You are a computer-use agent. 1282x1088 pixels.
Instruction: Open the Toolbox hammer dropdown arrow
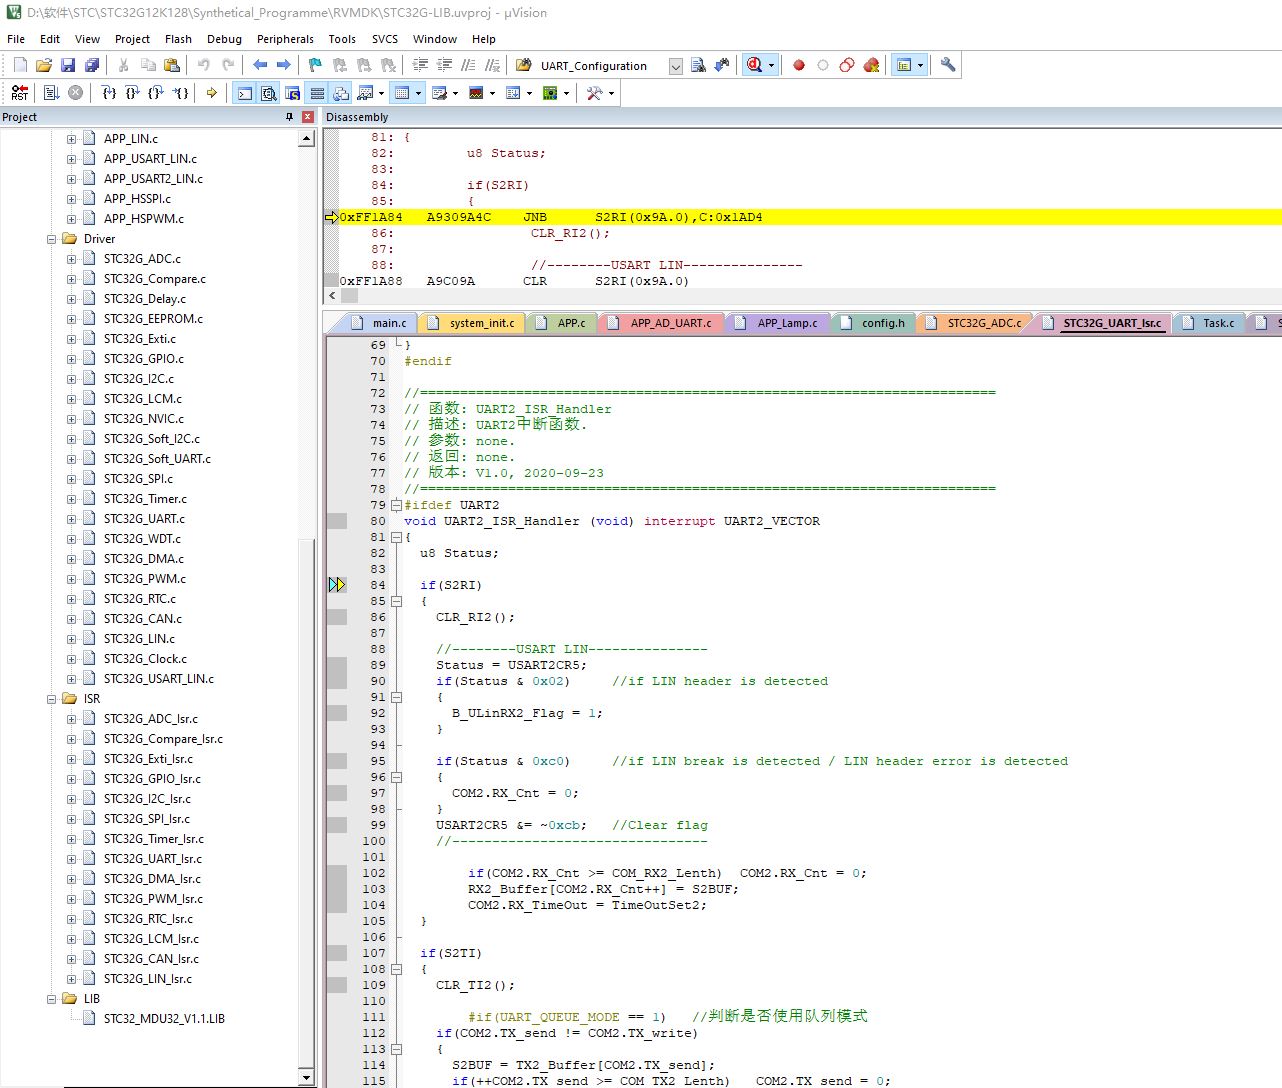611,93
